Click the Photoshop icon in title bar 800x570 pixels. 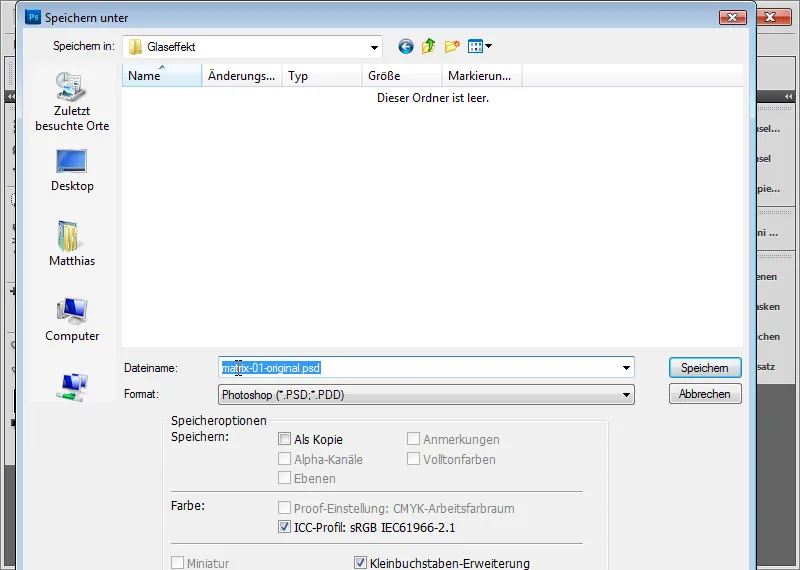[33, 17]
